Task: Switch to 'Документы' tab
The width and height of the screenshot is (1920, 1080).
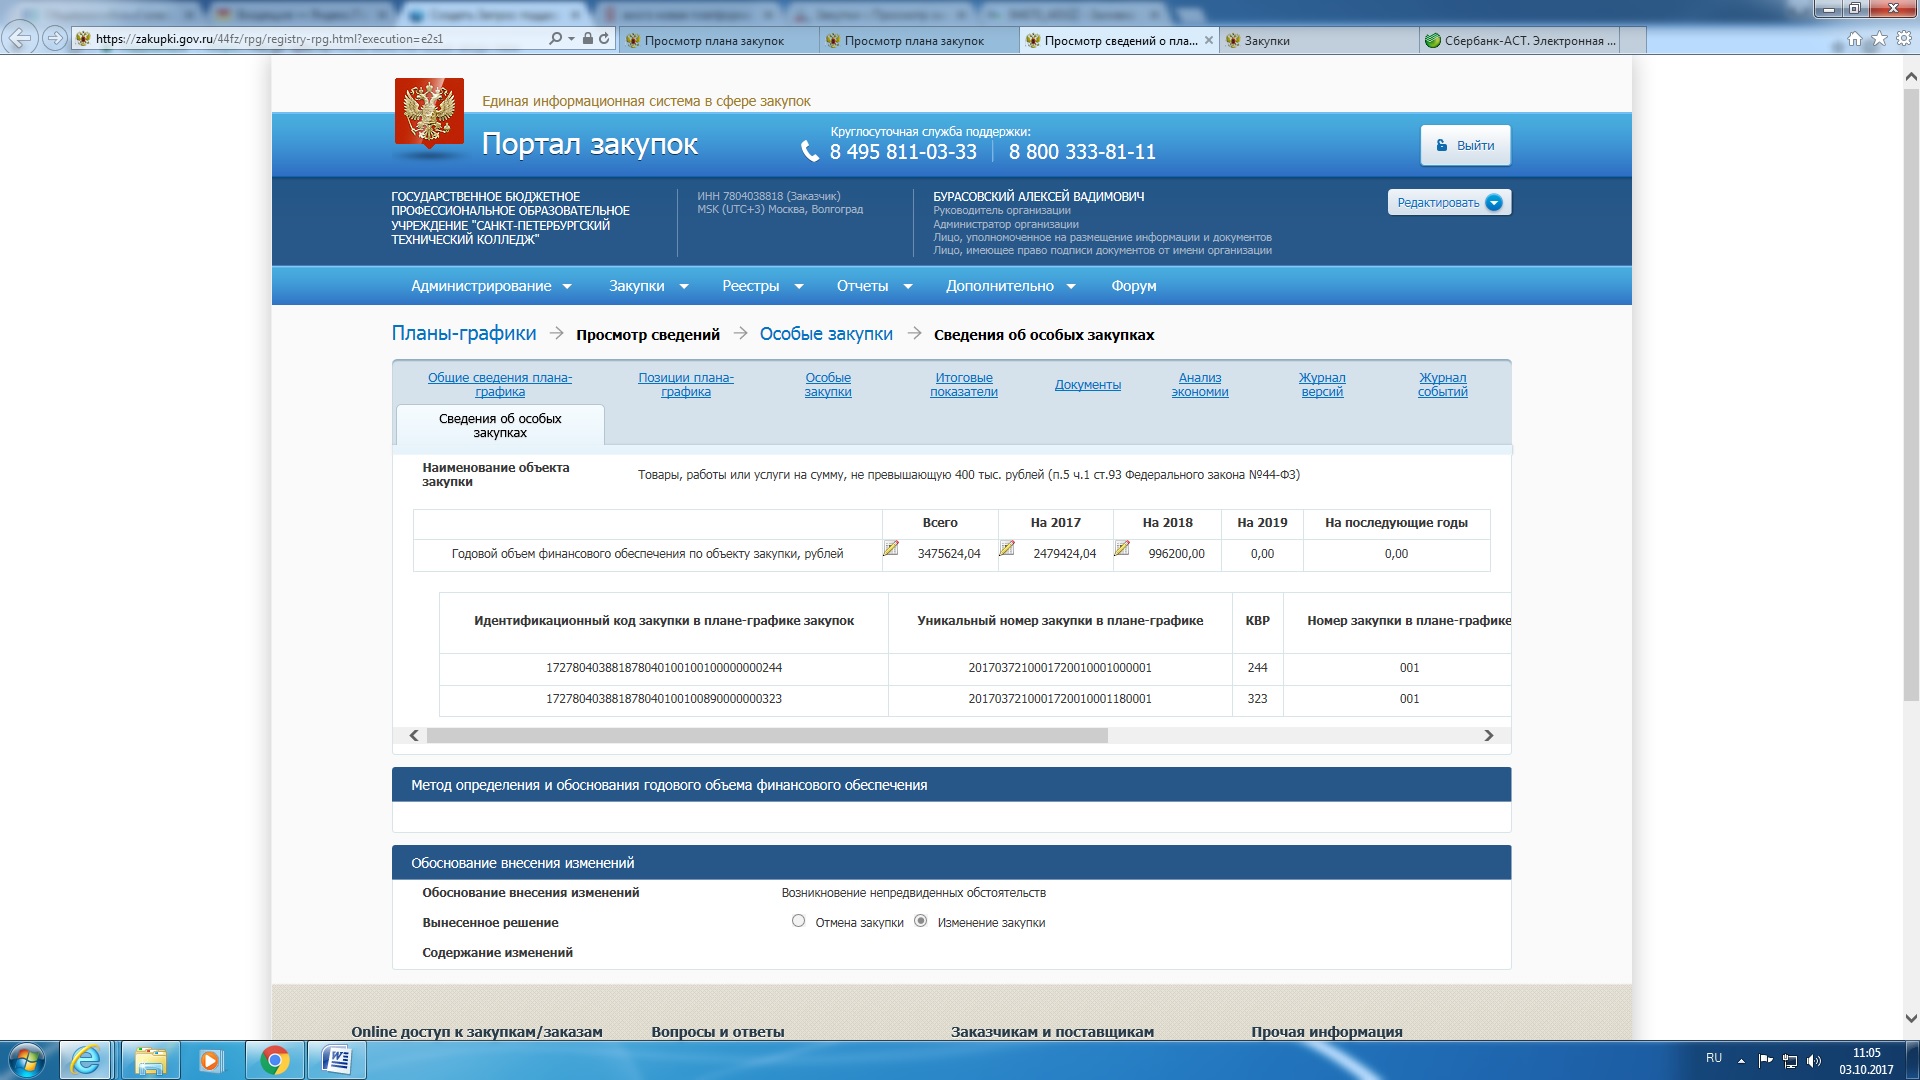Action: (x=1088, y=385)
